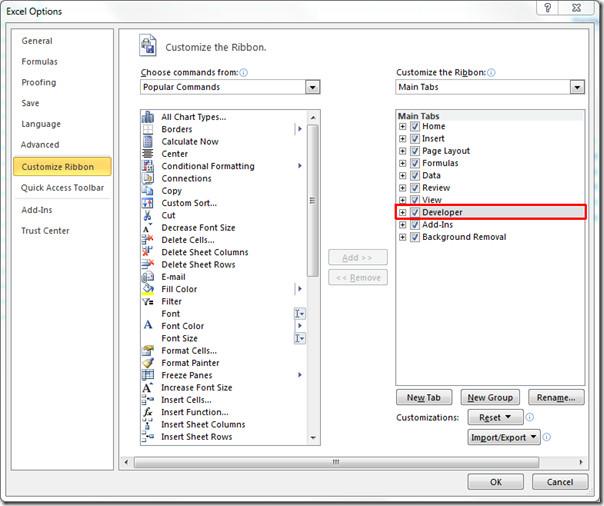Click the Fill Color bucket icon
The height and width of the screenshot is (506, 604).
click(148, 289)
